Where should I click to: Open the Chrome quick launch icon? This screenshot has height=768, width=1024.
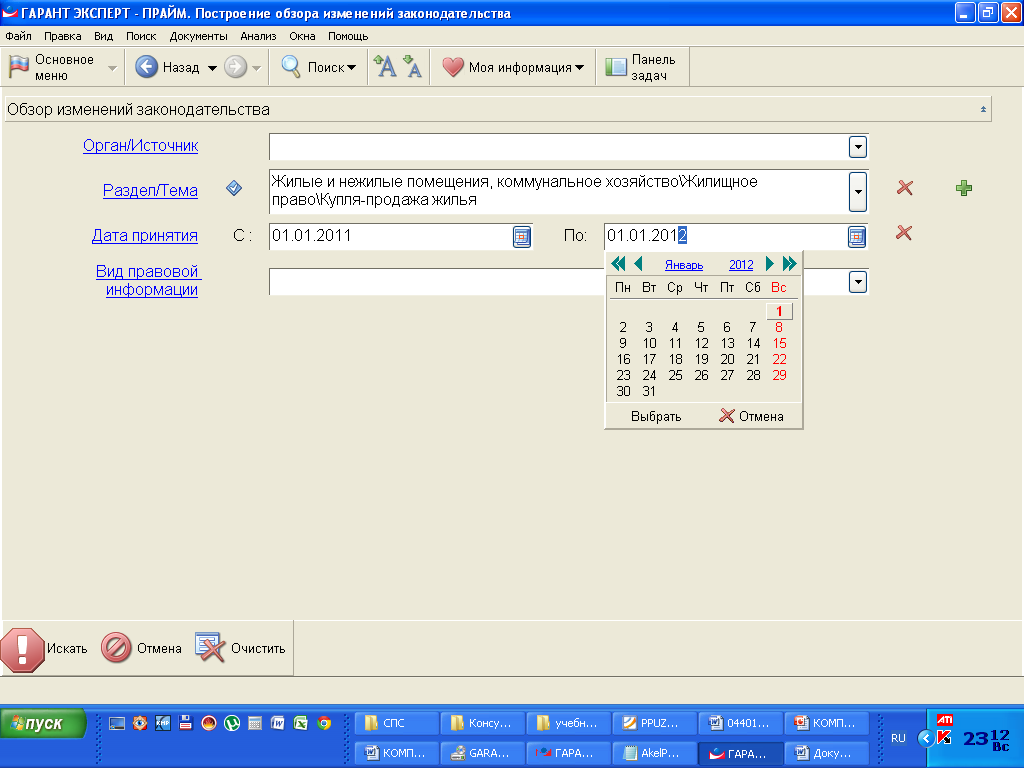(324, 723)
